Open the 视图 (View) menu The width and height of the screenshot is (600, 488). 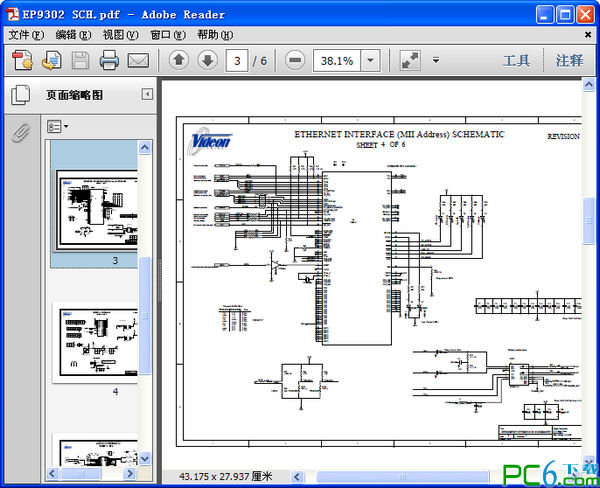pyautogui.click(x=120, y=34)
